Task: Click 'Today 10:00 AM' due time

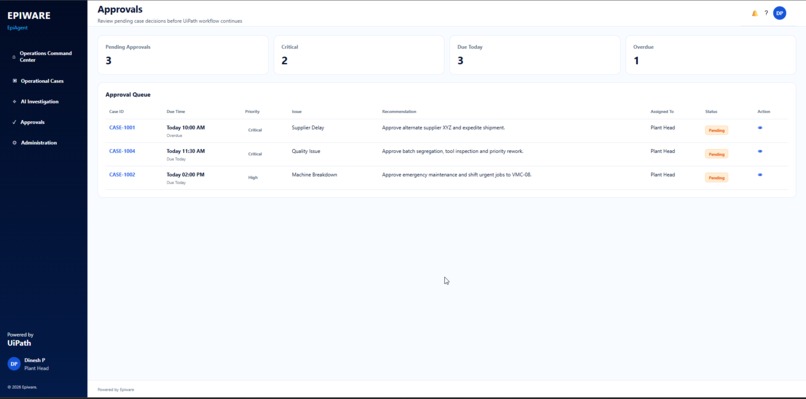Action: coord(186,128)
